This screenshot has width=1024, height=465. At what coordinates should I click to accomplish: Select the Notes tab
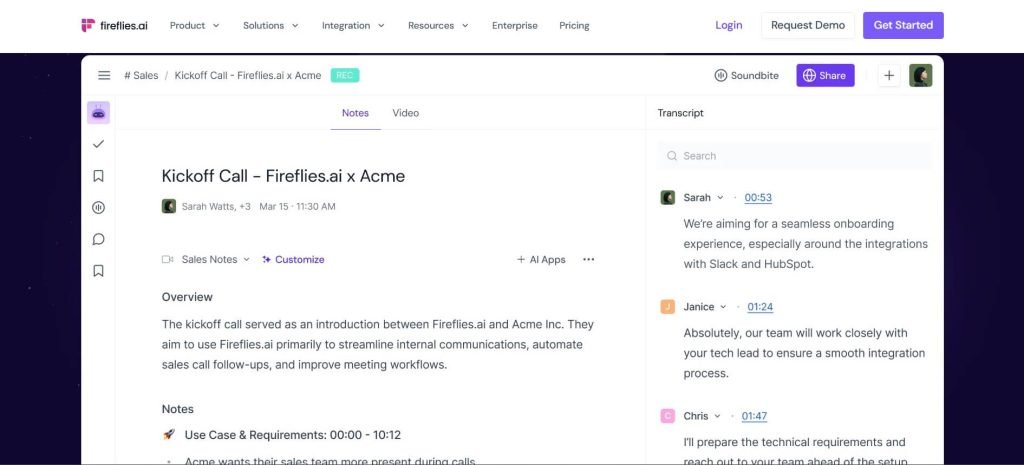pos(355,113)
